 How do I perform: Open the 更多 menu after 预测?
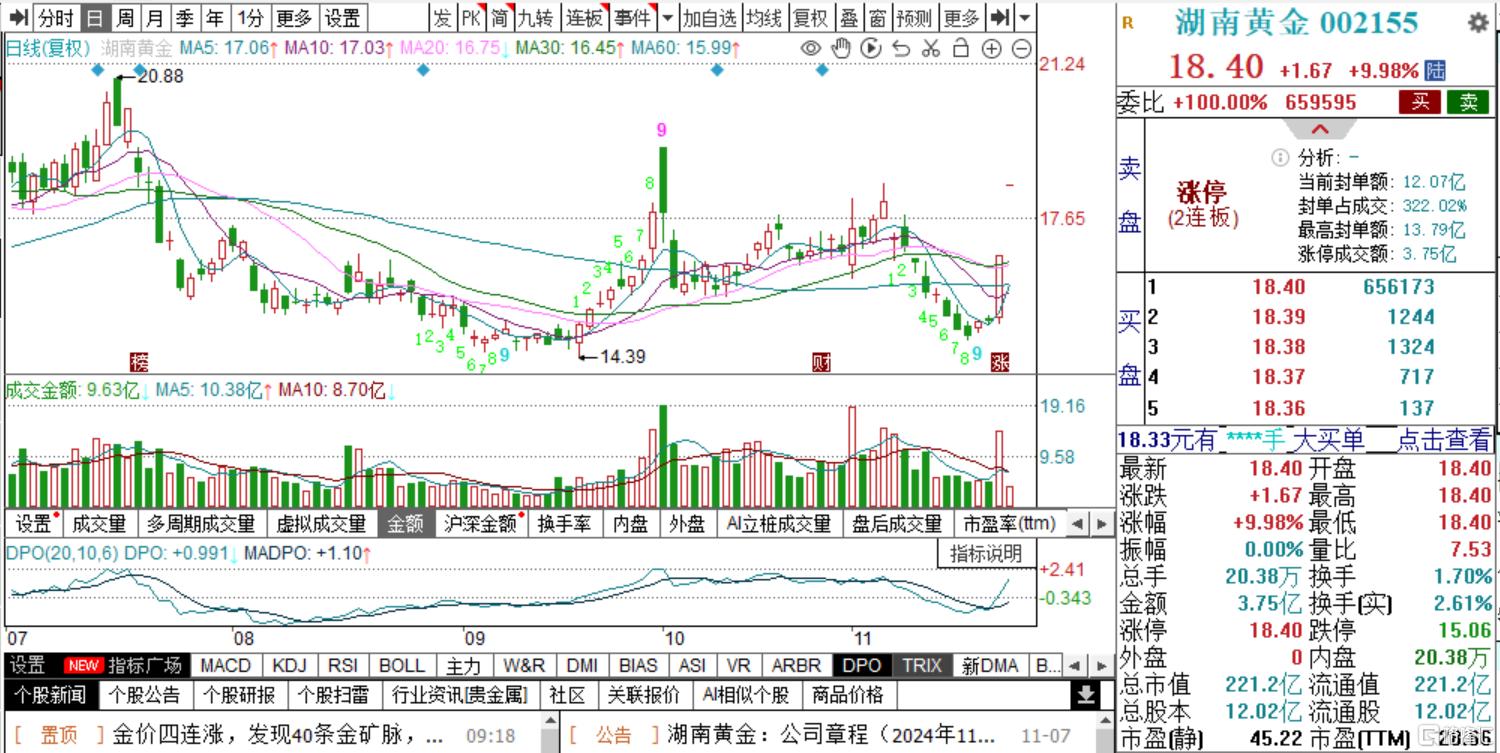click(961, 17)
